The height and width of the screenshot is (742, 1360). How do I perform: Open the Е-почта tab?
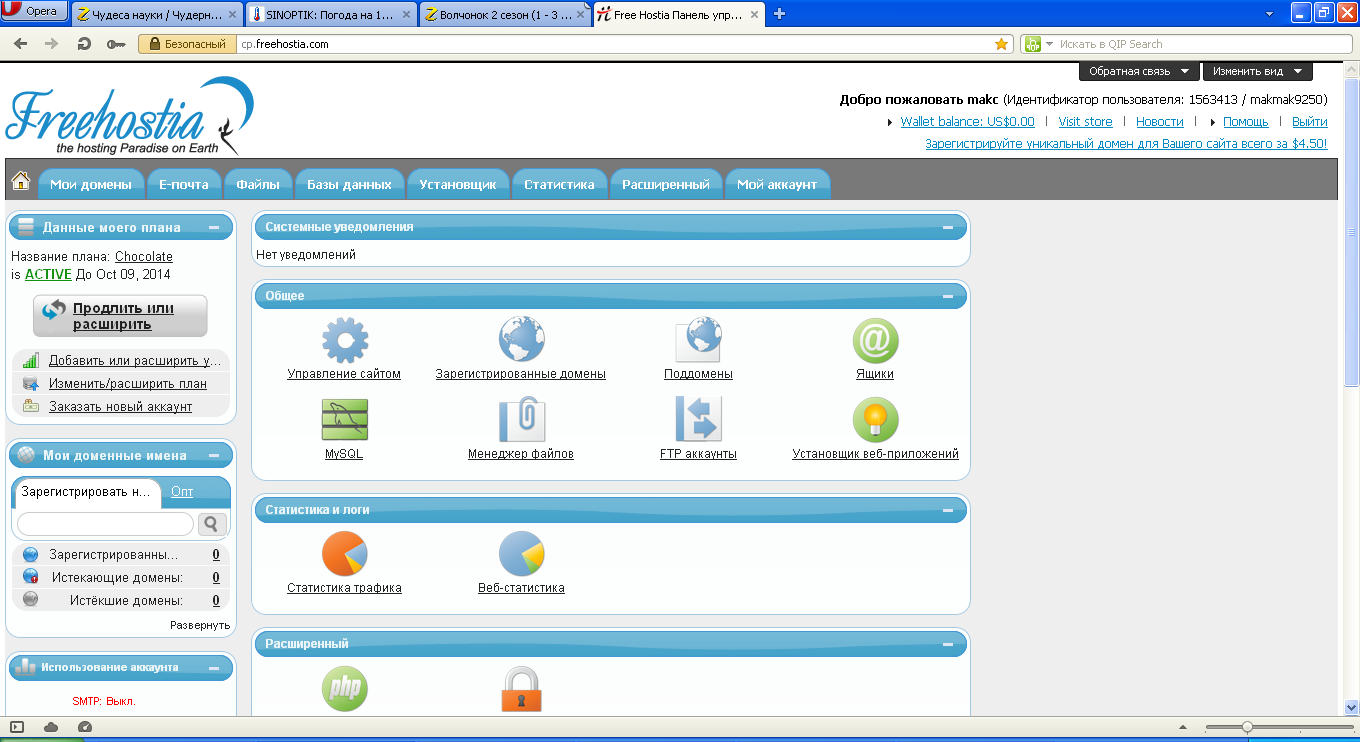pyautogui.click(x=184, y=184)
